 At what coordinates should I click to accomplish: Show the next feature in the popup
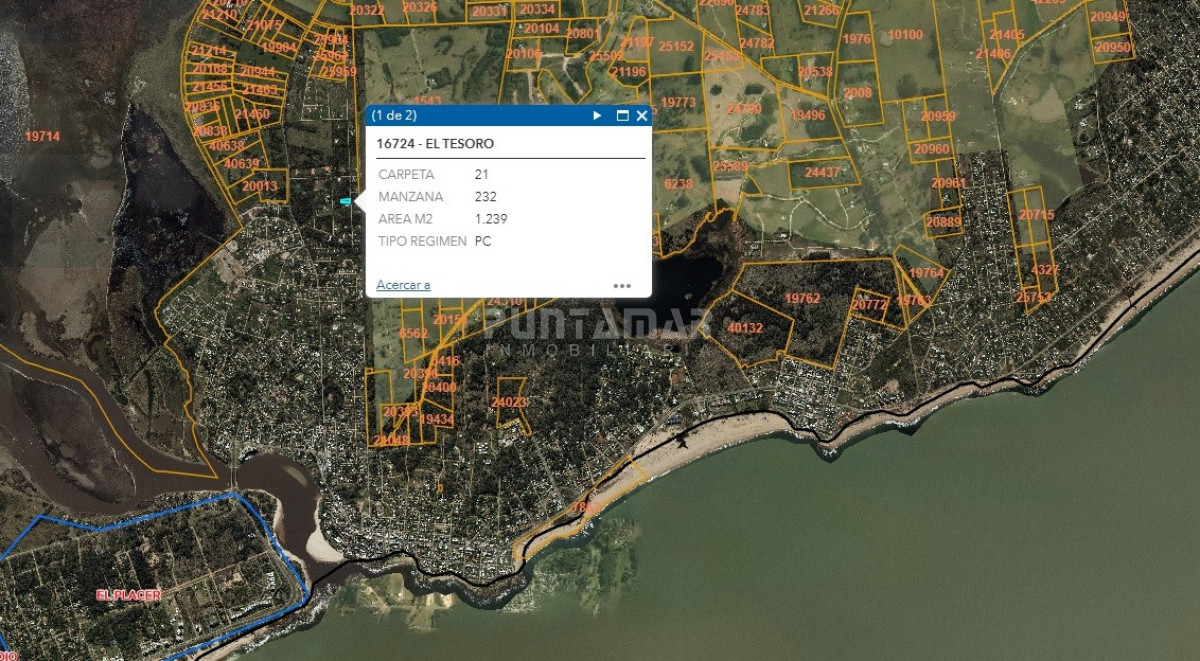[x=597, y=116]
